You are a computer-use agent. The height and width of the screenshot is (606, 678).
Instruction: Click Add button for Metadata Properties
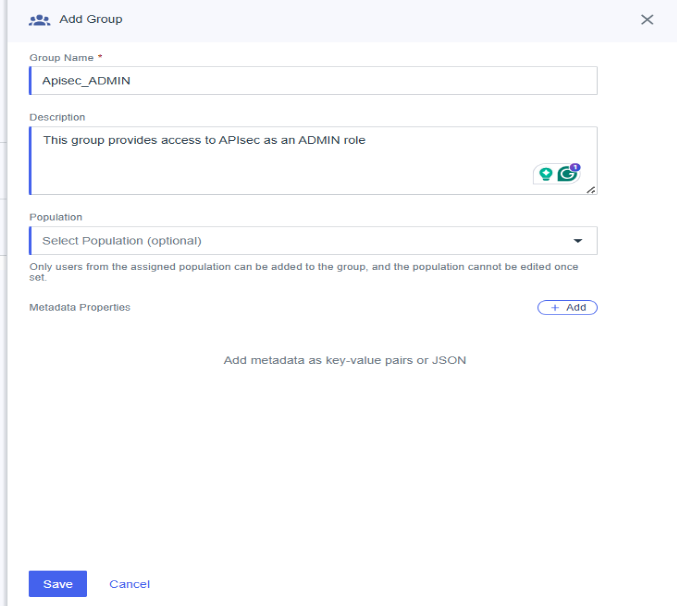click(x=567, y=307)
